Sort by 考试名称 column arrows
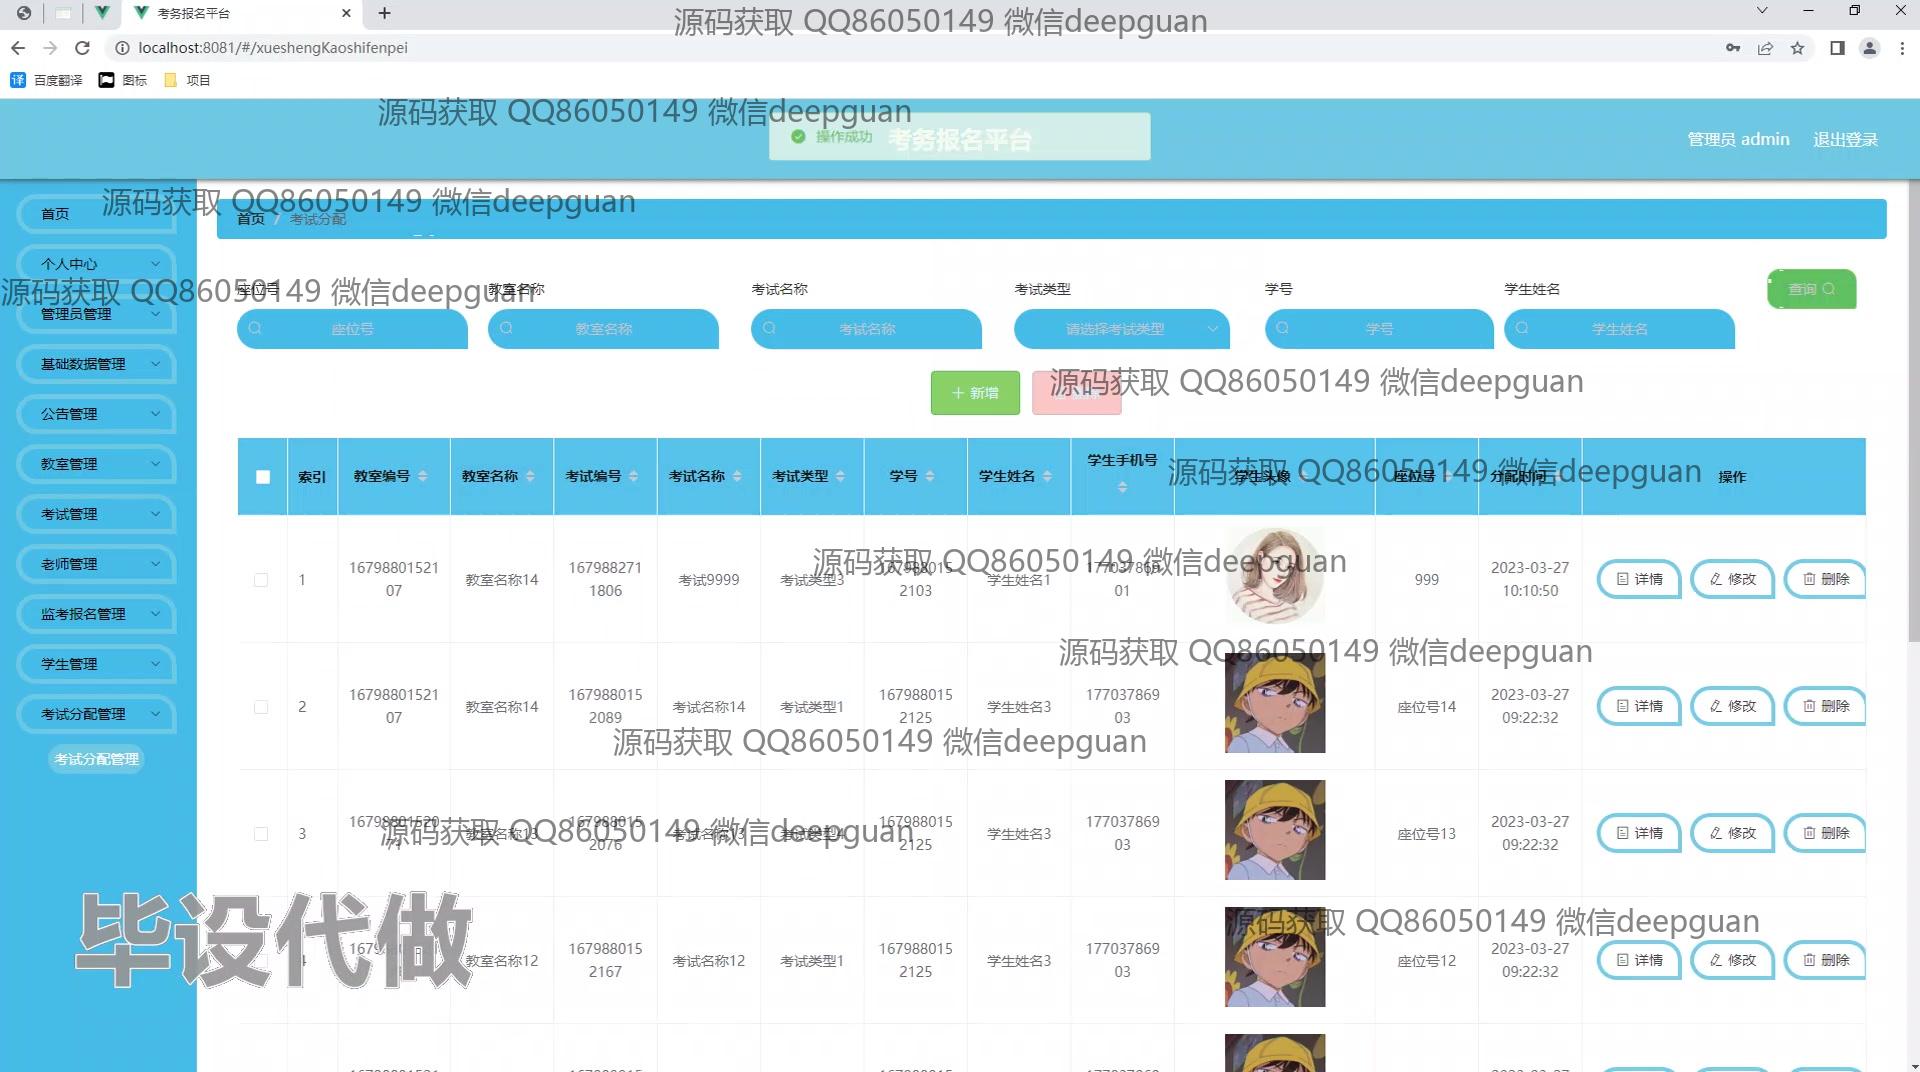Screen dimensions: 1920x1072 point(737,476)
